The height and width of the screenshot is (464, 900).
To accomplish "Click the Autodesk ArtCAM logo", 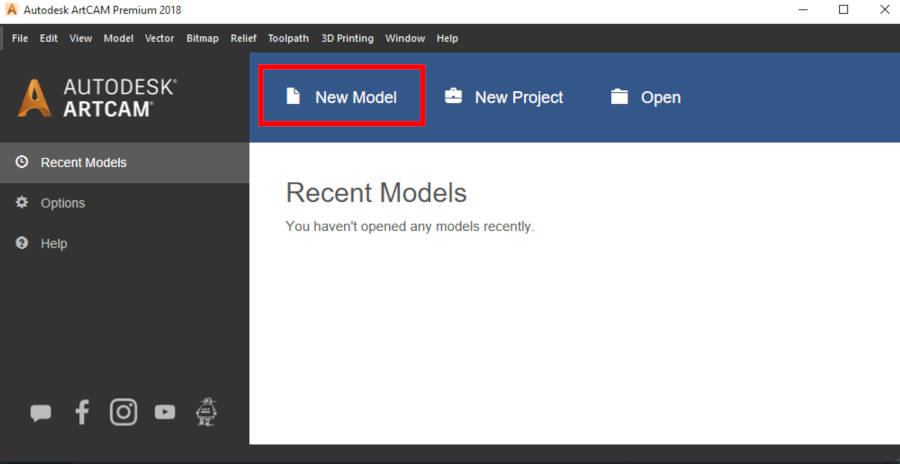I will click(x=97, y=98).
